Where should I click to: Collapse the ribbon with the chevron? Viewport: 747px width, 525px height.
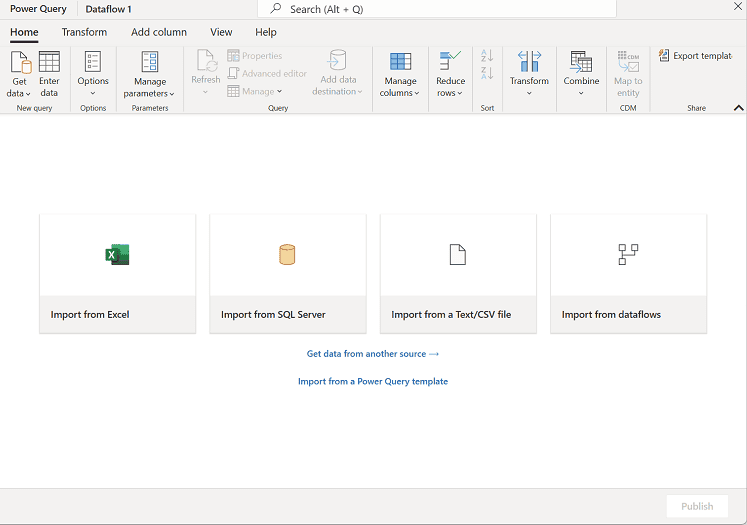tap(738, 108)
